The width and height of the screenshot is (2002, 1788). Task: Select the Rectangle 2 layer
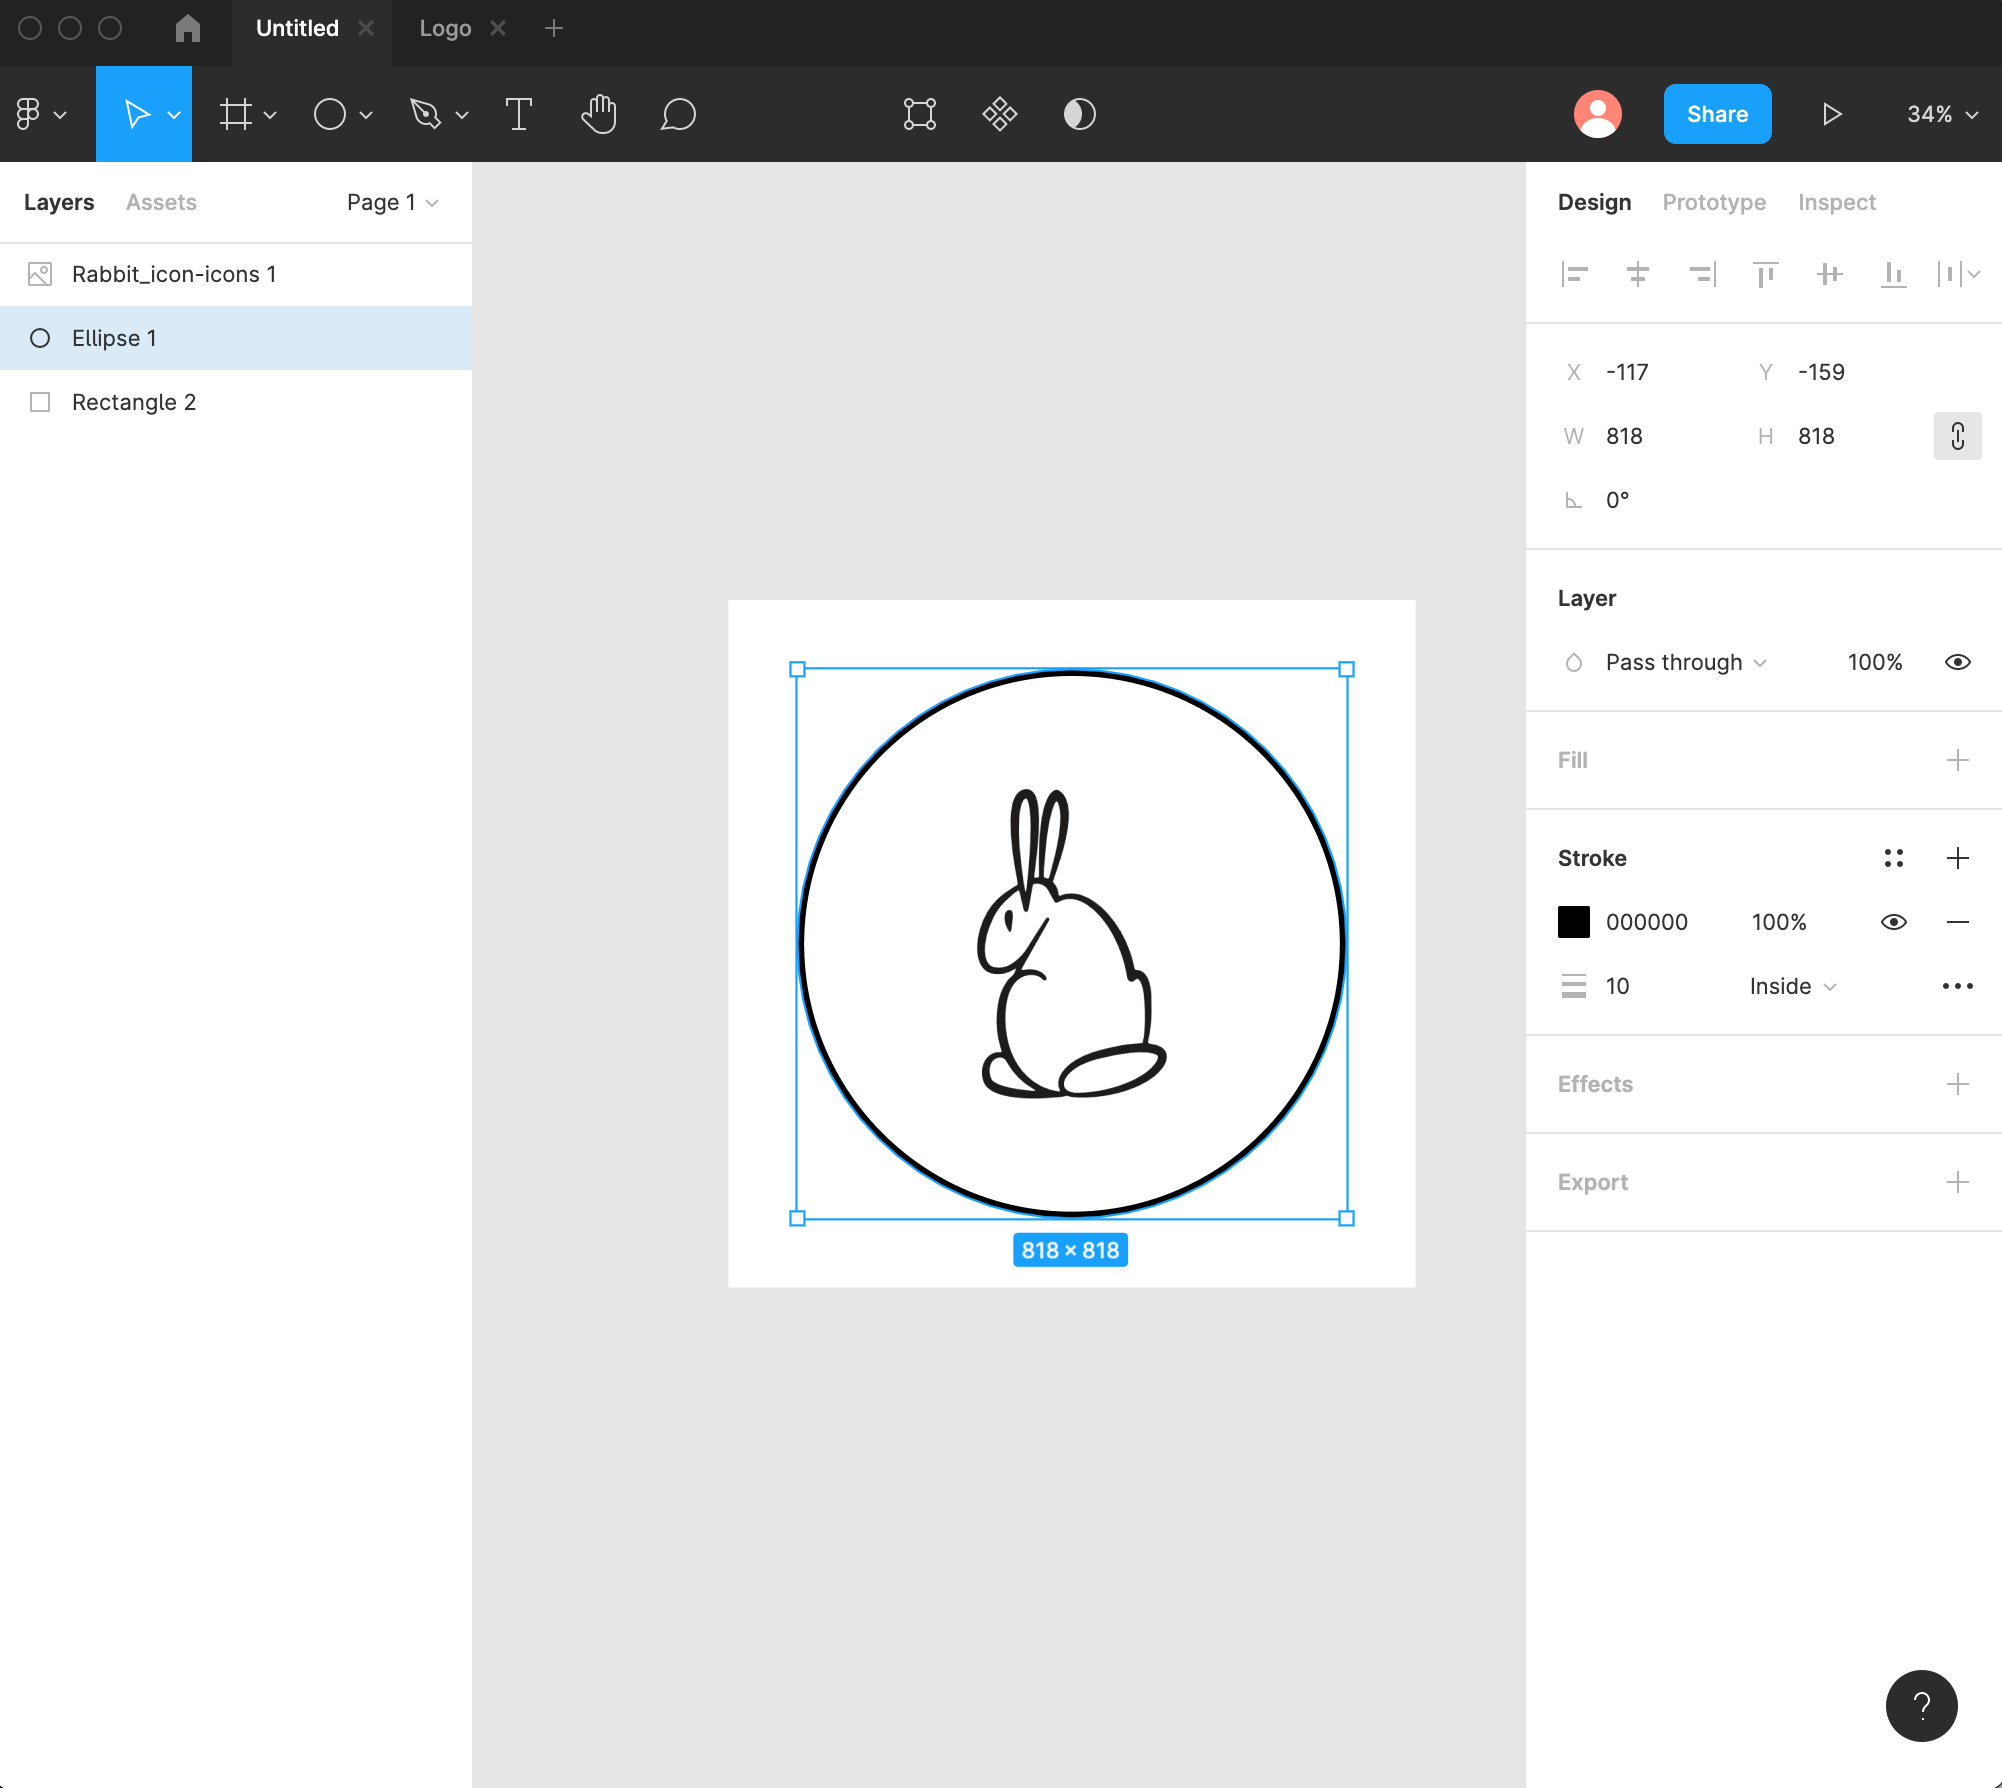(134, 402)
